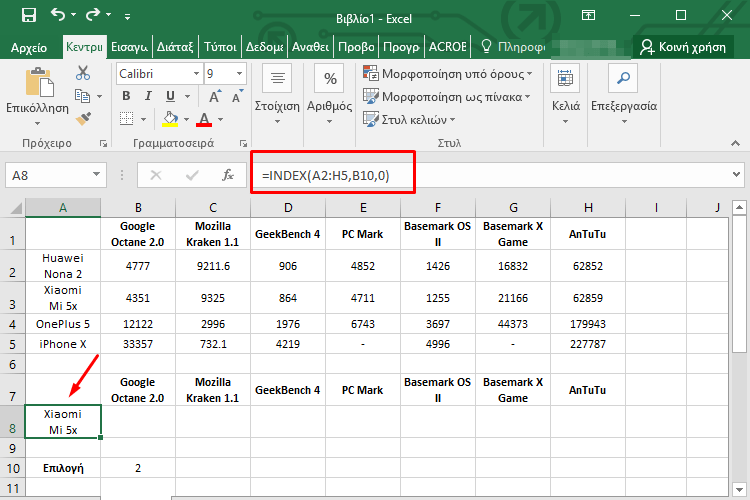Apply yellow fill color bucket
The image size is (750, 500).
pos(170,119)
